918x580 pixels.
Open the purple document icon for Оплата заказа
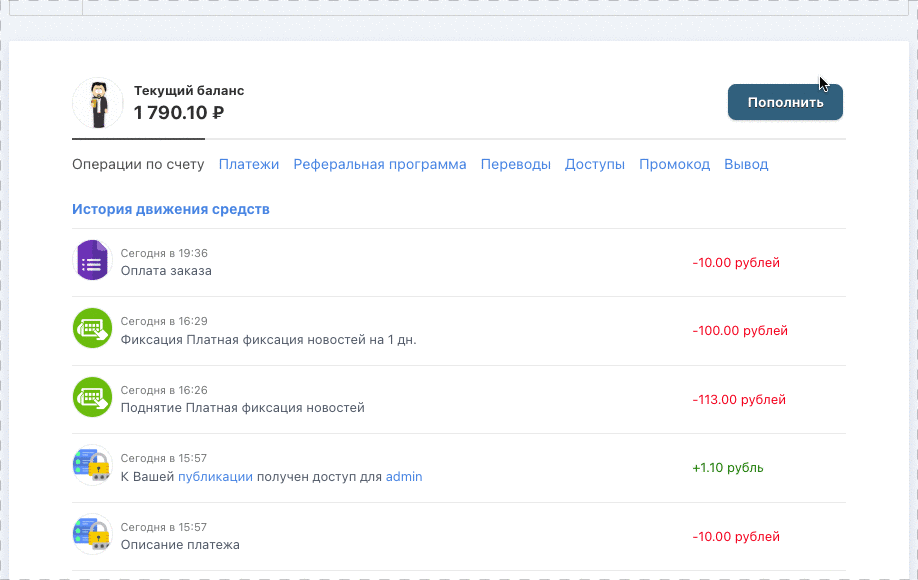[91, 259]
